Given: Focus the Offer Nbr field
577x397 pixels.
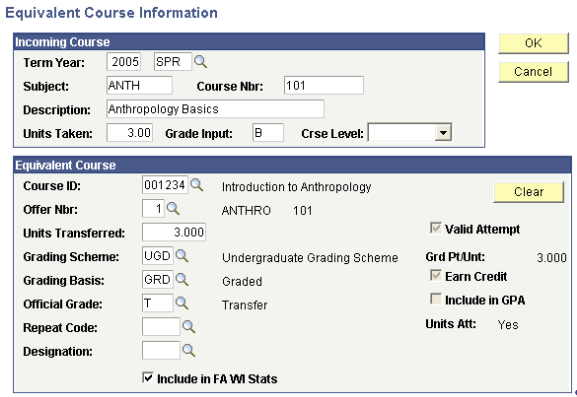Looking at the screenshot, I should point(153,209).
